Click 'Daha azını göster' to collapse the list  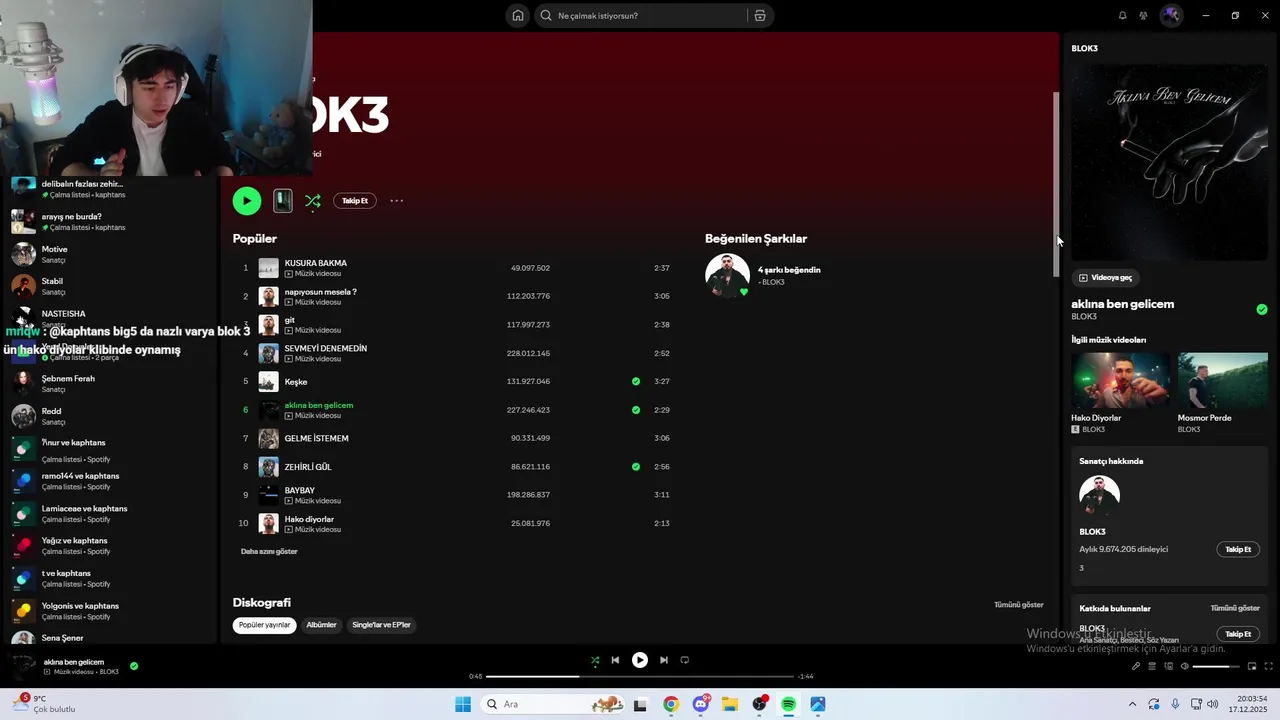(269, 551)
